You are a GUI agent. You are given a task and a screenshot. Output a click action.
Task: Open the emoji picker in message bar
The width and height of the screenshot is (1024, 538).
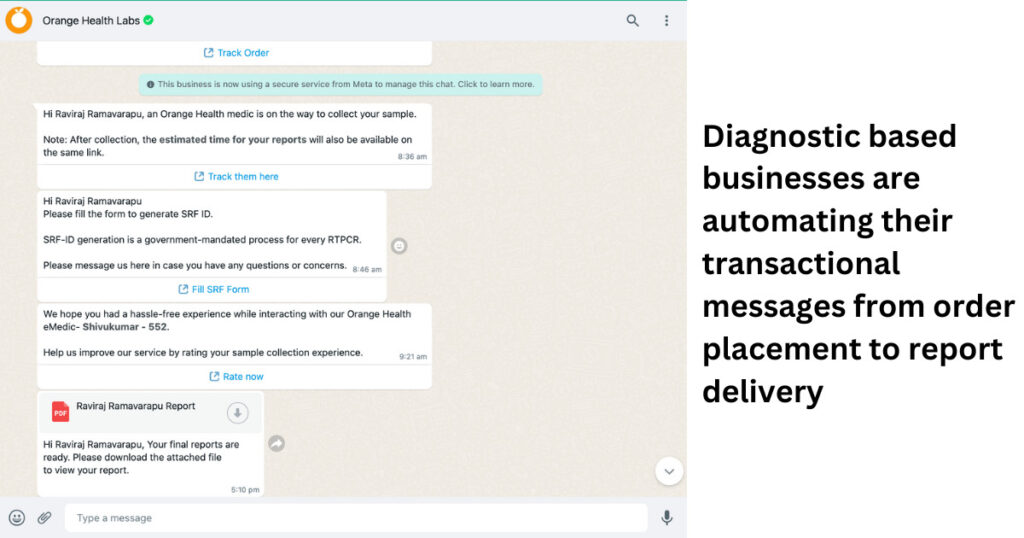pos(17,518)
